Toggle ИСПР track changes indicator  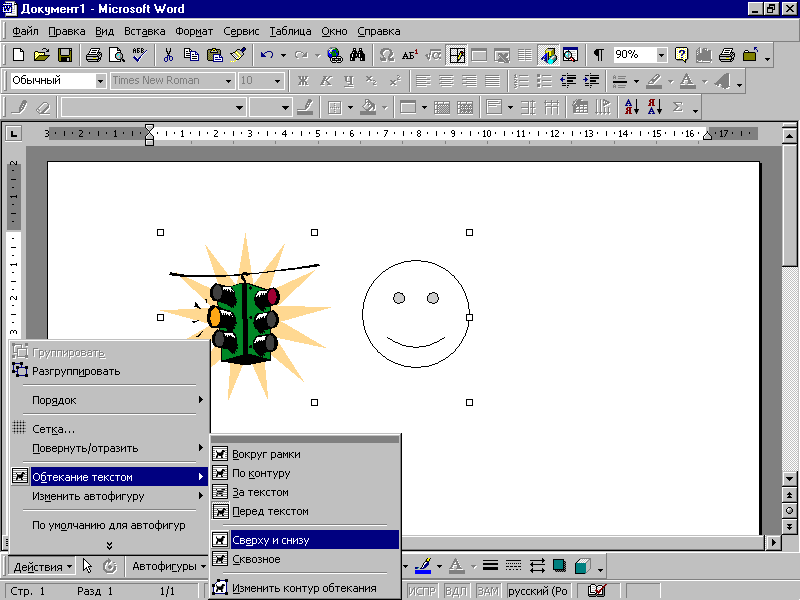click(422, 591)
